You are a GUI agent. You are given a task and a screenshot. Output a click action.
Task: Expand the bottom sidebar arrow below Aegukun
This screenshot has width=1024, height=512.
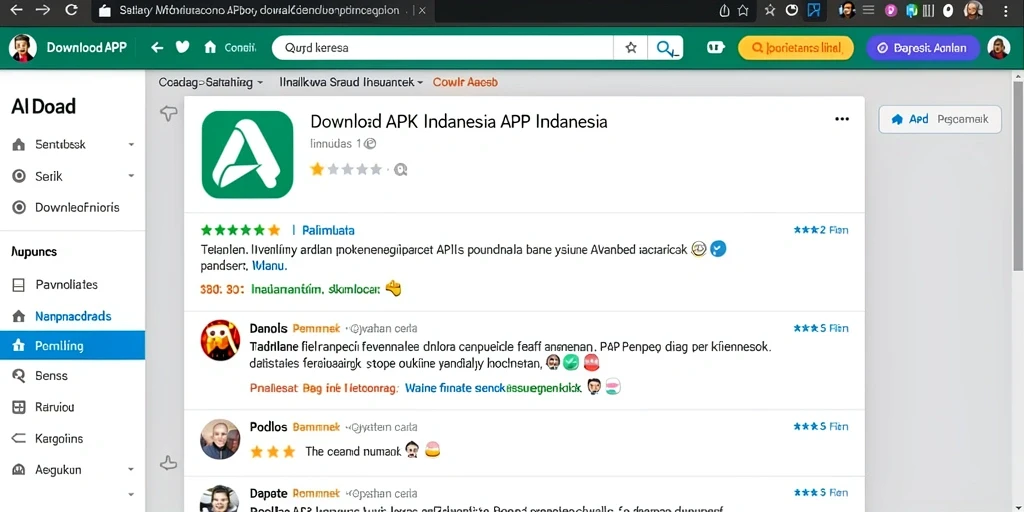131,494
